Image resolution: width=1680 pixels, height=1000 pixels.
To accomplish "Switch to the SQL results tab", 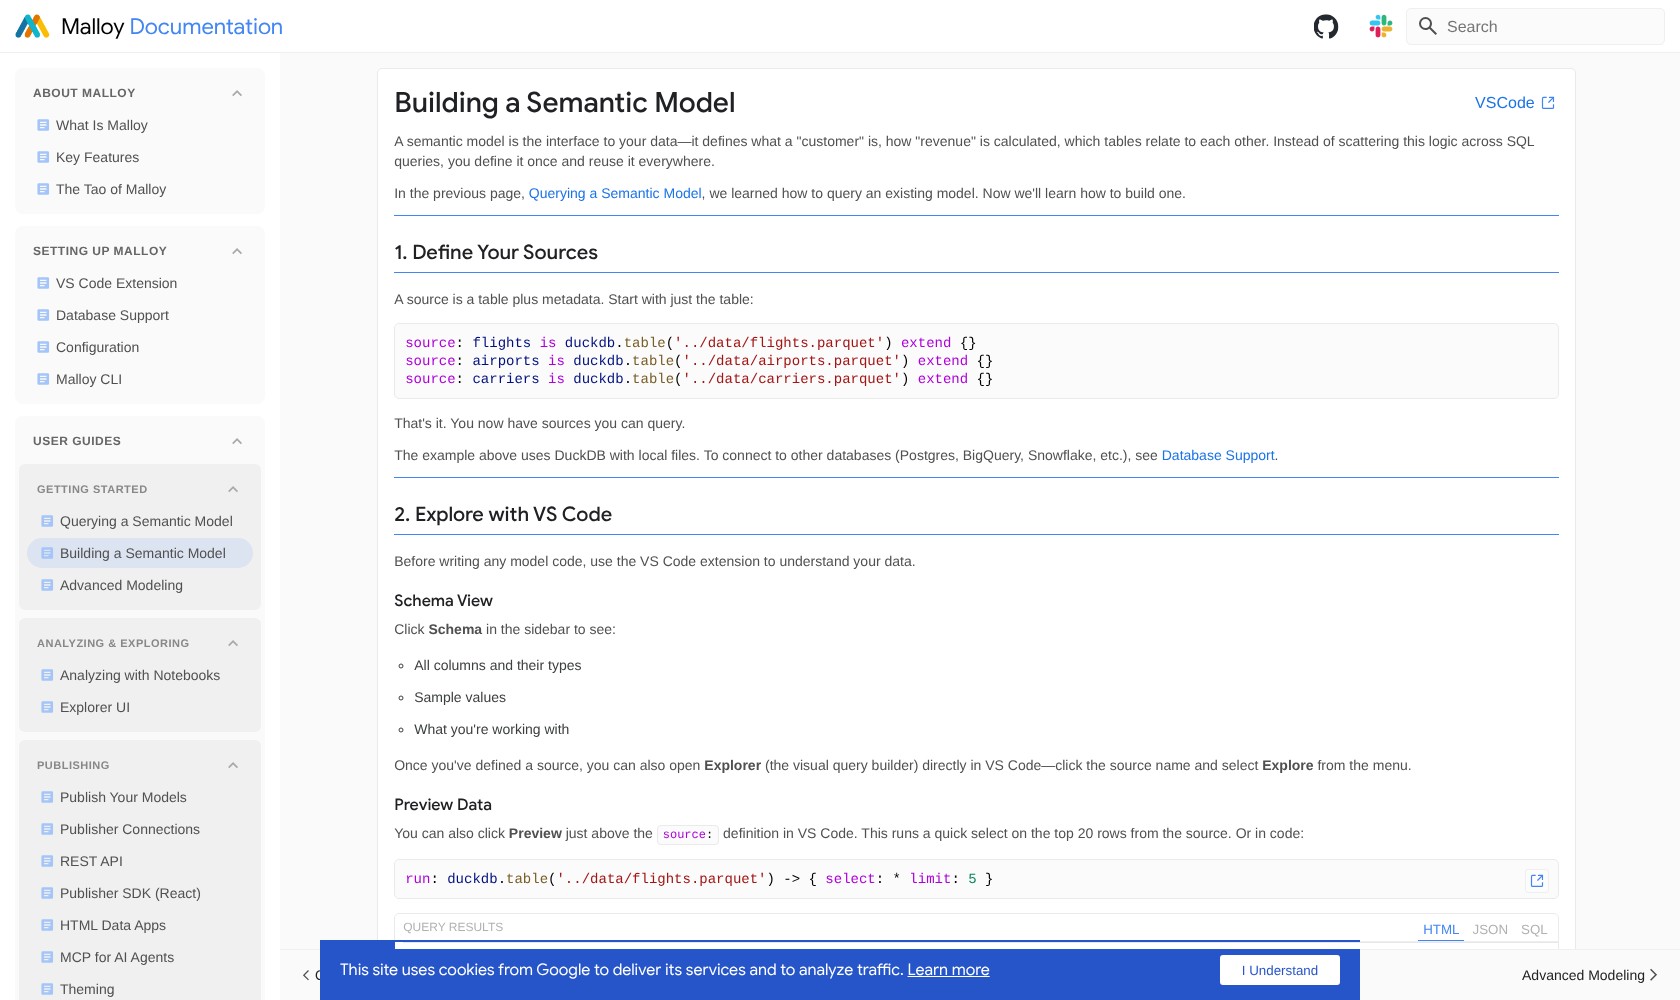I will 1534,929.
